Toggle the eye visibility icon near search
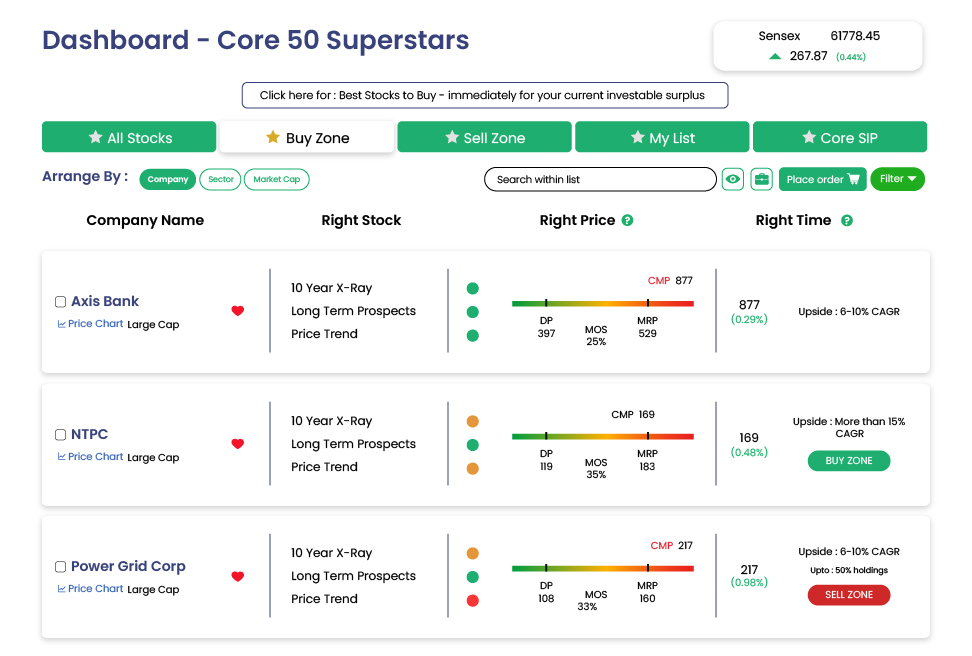 click(733, 179)
